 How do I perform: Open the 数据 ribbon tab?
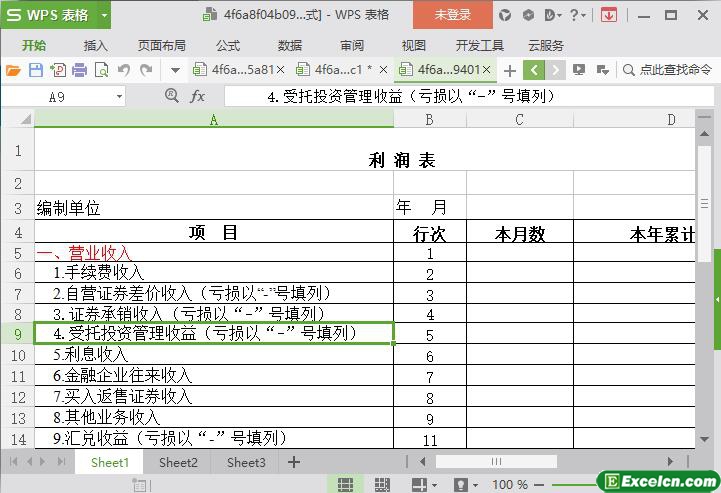[290, 46]
